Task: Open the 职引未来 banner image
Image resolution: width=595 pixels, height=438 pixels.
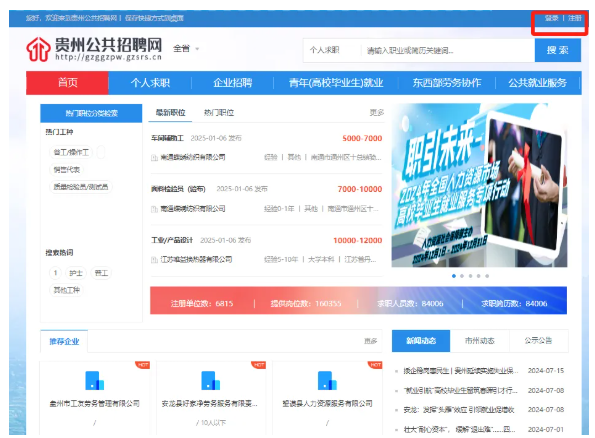Action: tap(479, 185)
